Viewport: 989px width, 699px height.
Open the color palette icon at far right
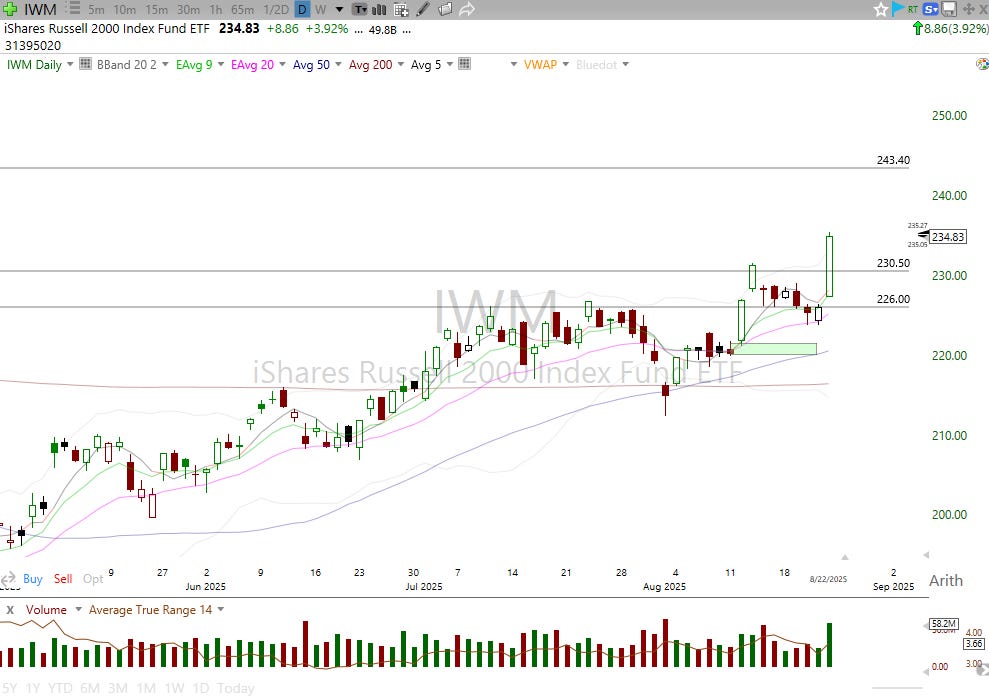click(982, 64)
